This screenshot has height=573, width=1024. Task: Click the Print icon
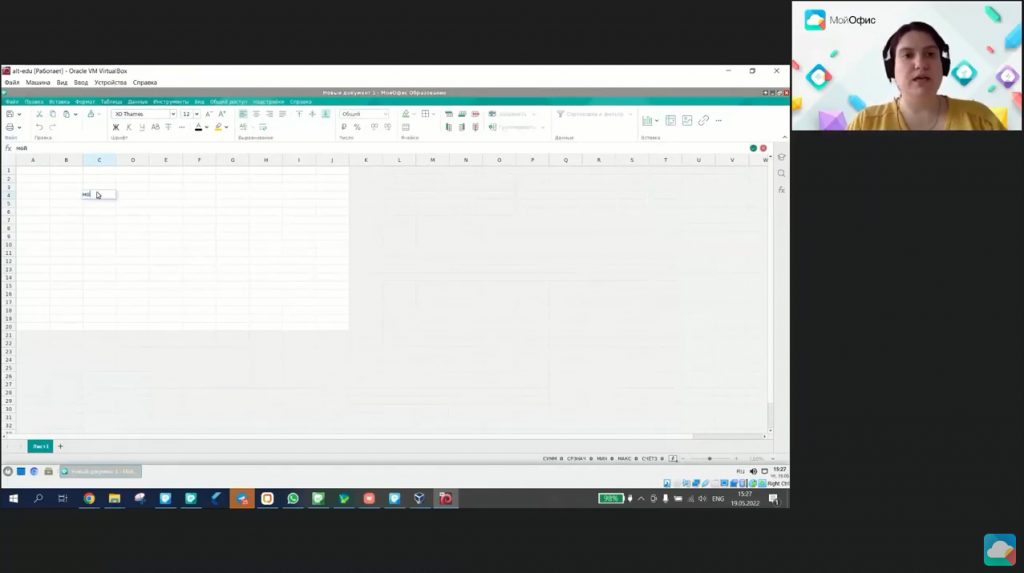point(10,127)
